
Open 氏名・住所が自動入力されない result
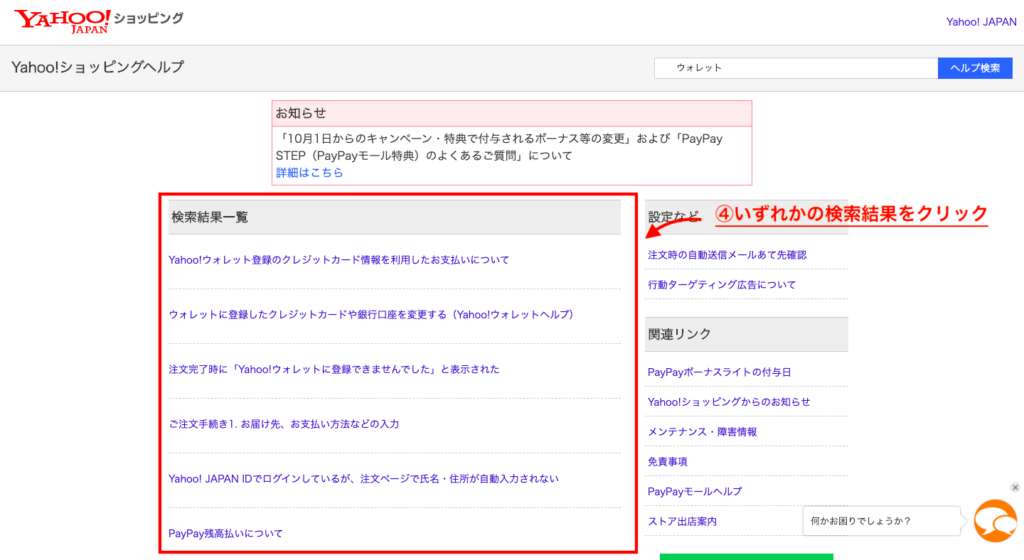click(x=363, y=479)
